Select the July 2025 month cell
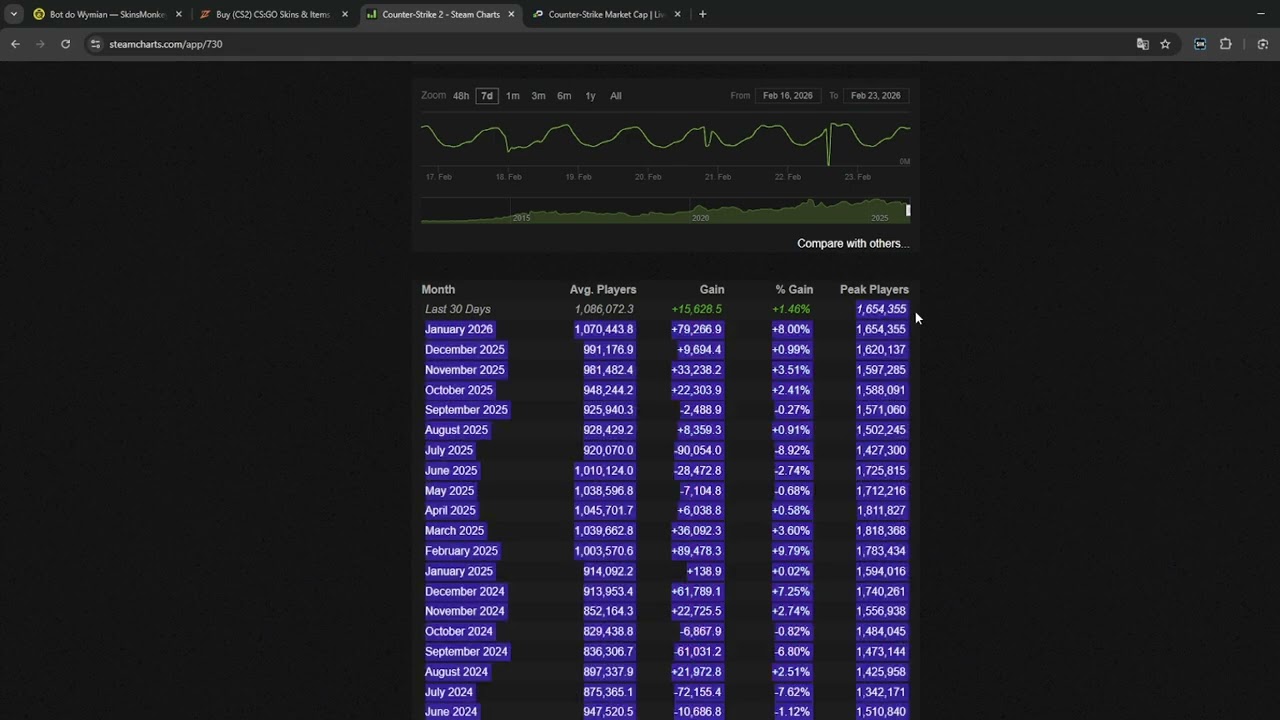 point(449,451)
